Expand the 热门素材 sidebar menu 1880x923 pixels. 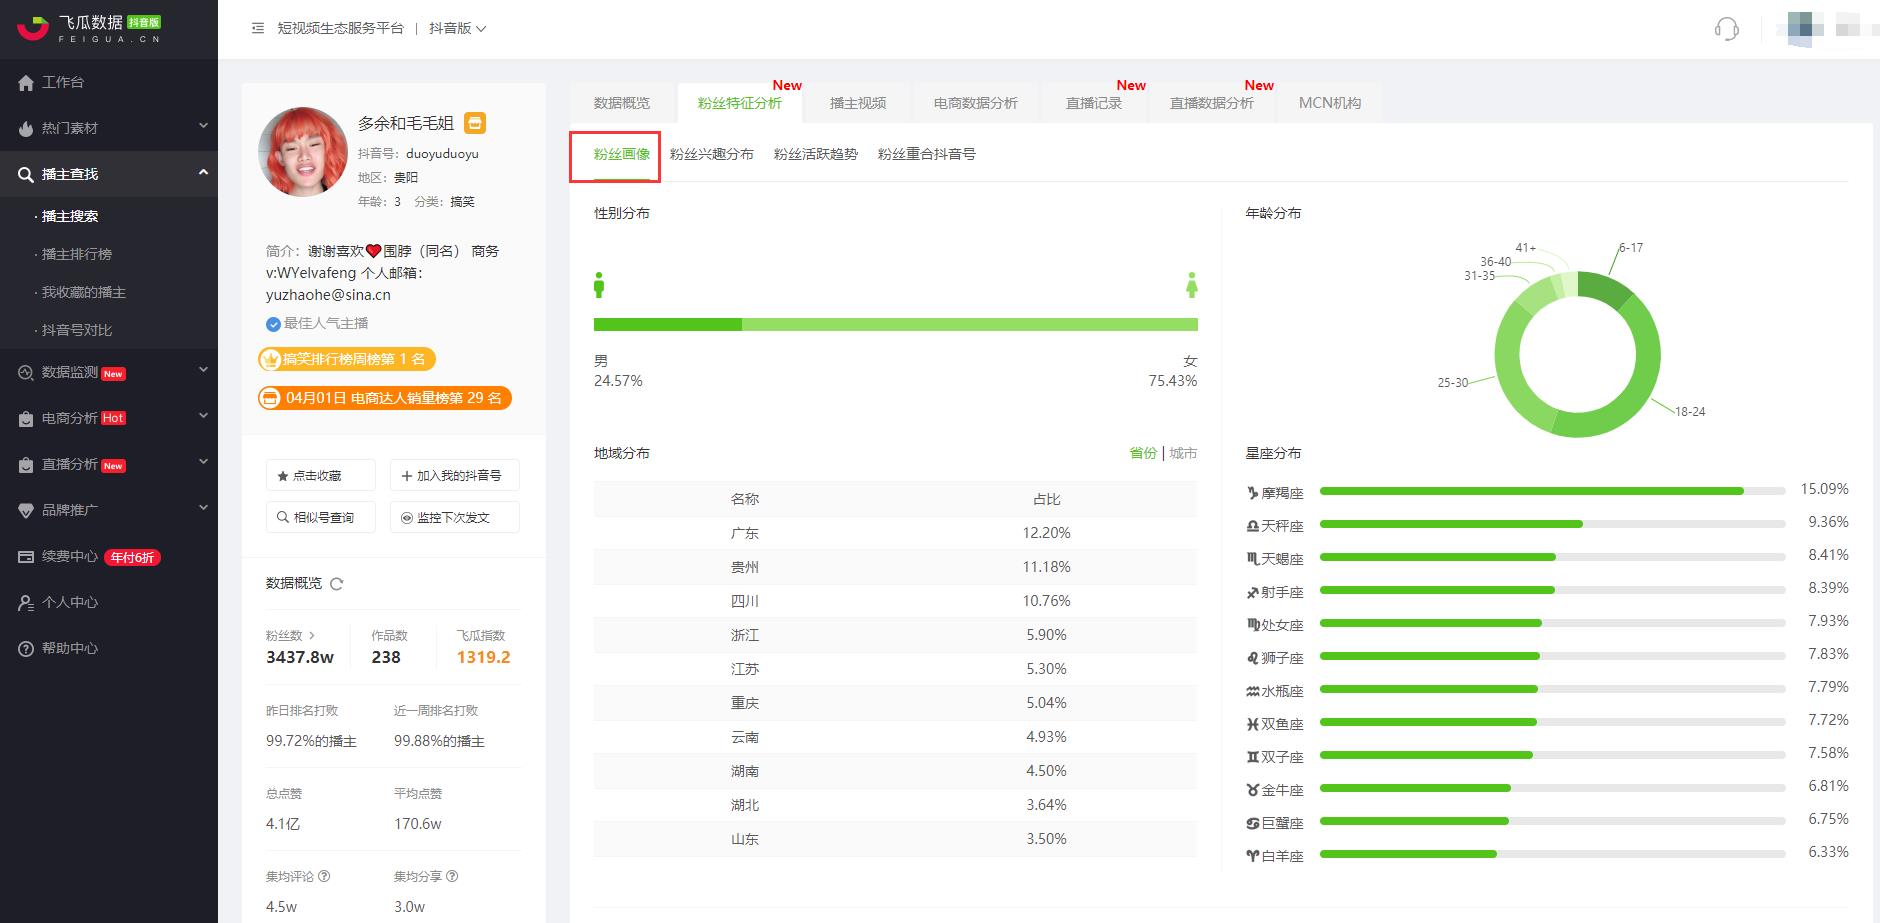203,126
